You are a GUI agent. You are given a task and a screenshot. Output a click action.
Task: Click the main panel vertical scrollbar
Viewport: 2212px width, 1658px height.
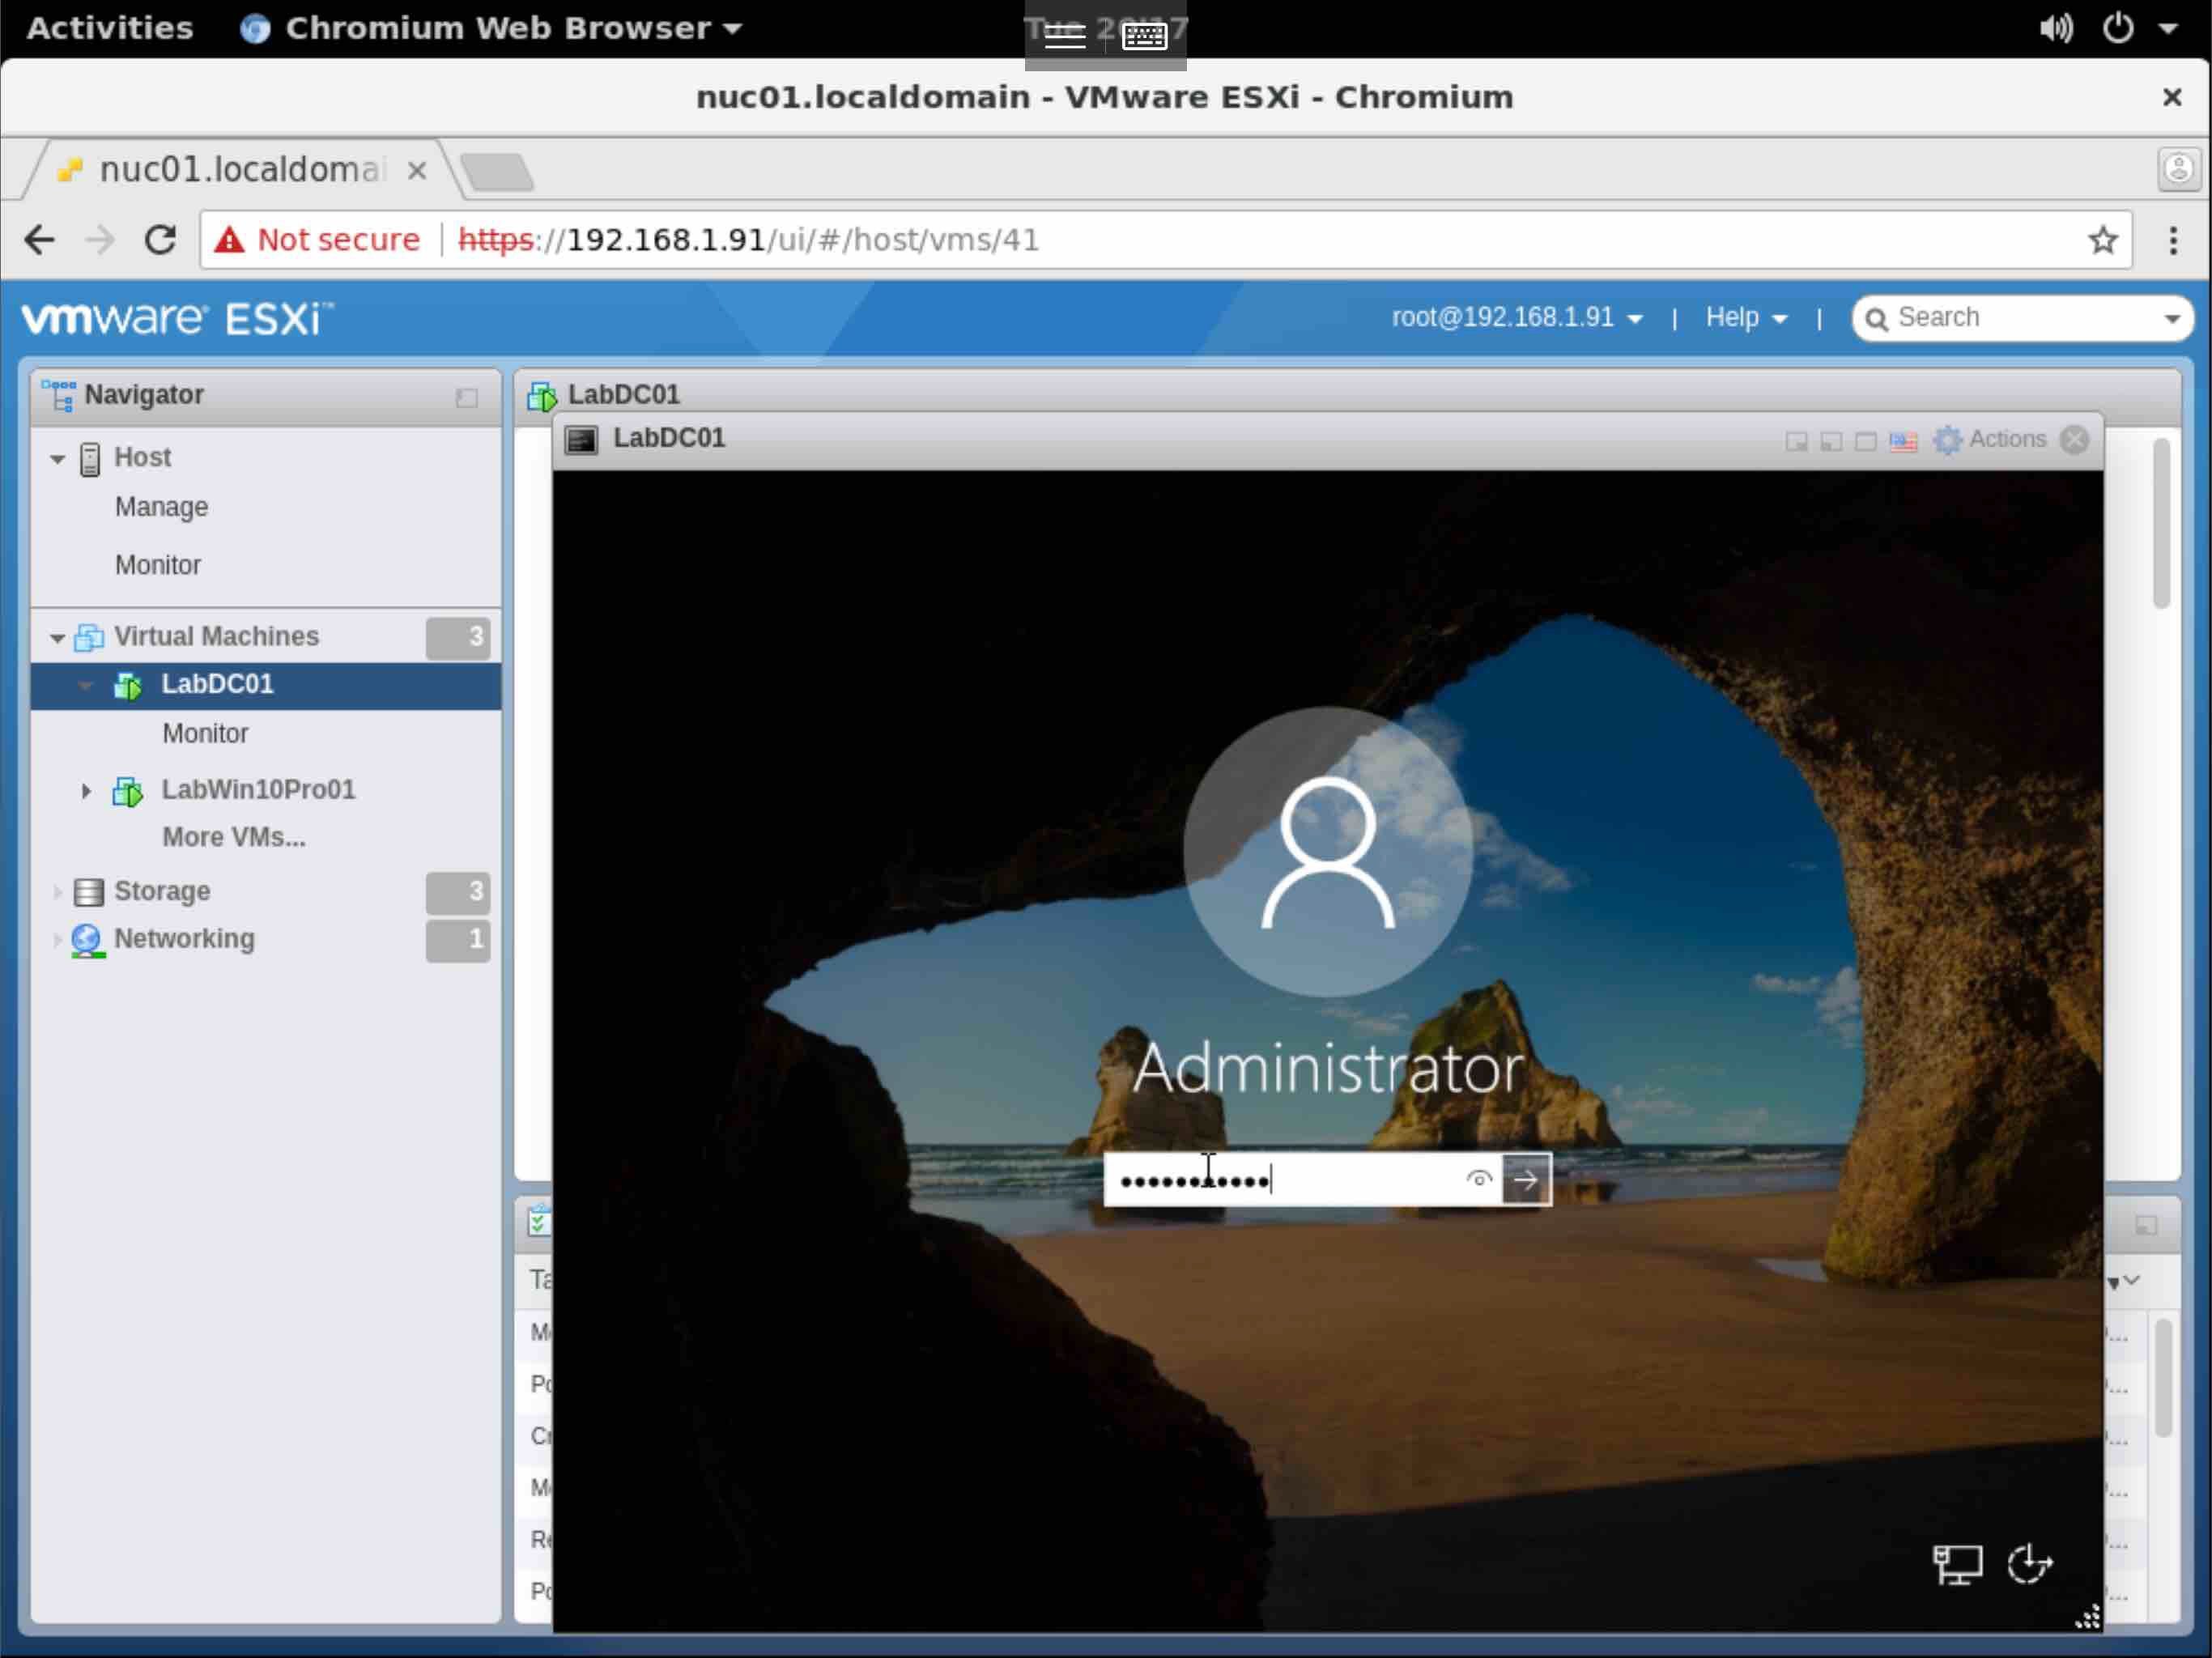(2160, 523)
